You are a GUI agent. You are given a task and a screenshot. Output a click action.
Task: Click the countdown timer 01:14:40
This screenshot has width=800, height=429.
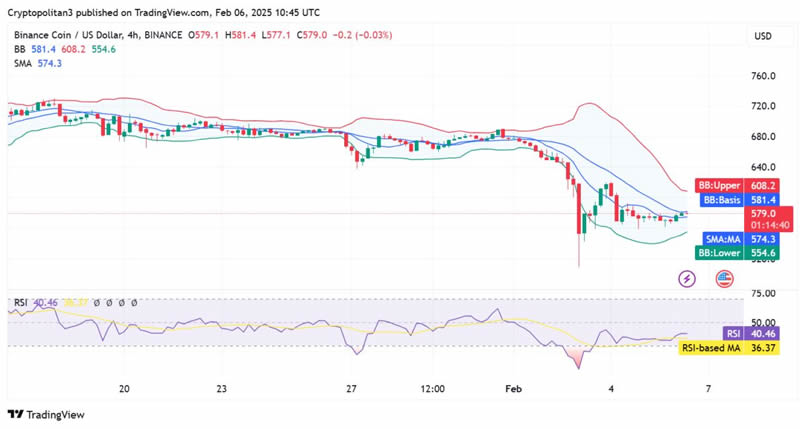click(770, 225)
